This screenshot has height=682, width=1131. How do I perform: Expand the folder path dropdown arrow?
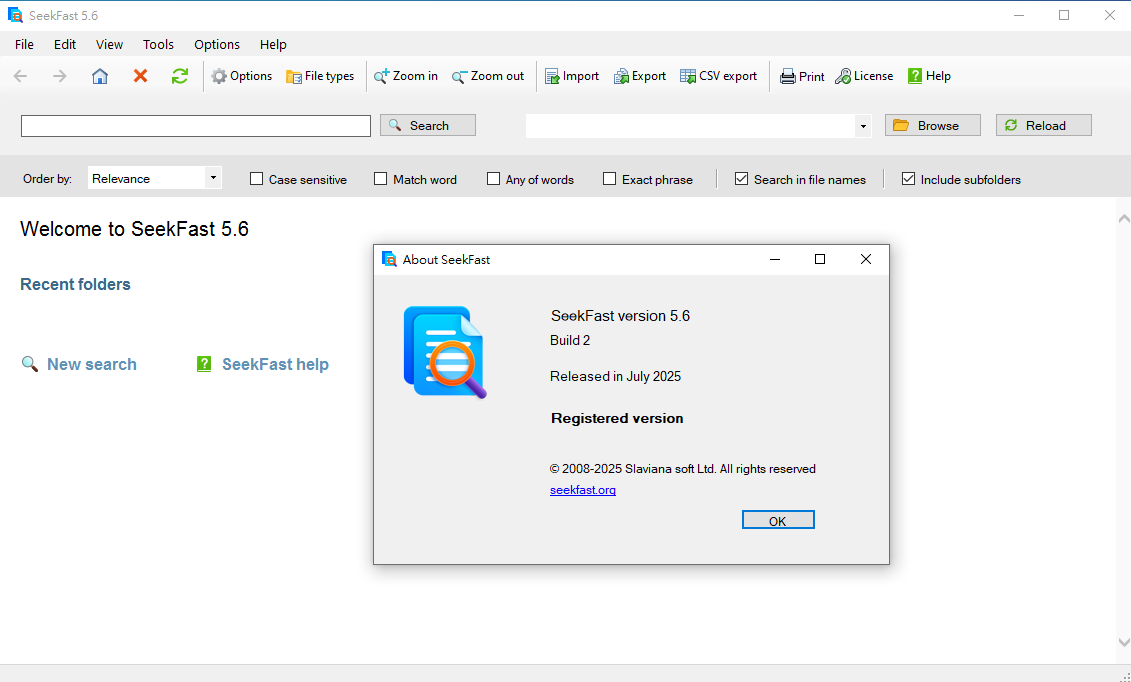pyautogui.click(x=863, y=126)
